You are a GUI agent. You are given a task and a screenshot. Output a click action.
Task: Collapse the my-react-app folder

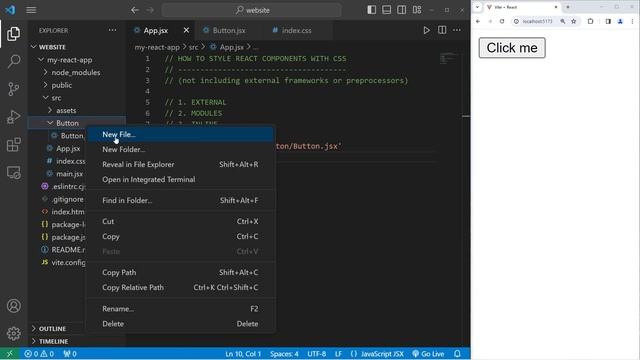(65, 60)
